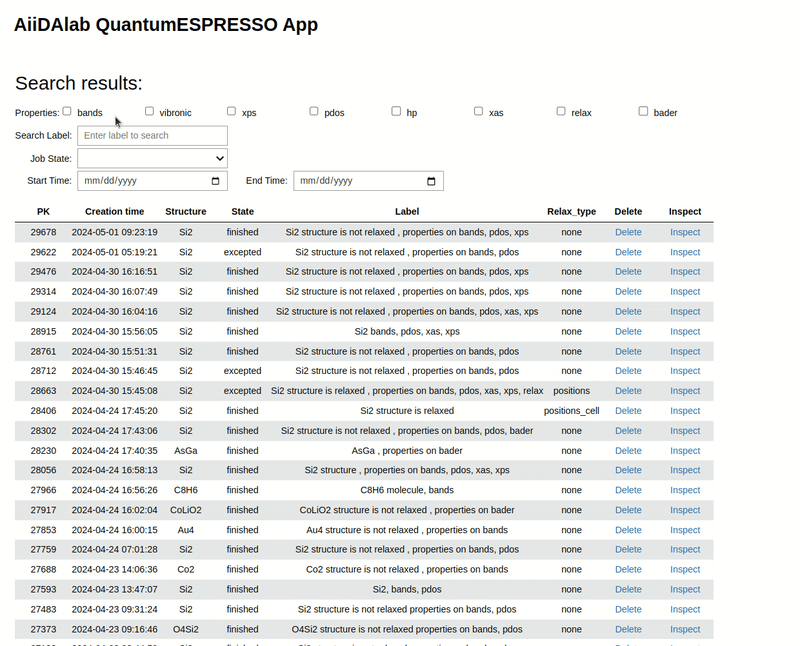
Task: Inspect the positions_cell job 28406
Action: [685, 411]
